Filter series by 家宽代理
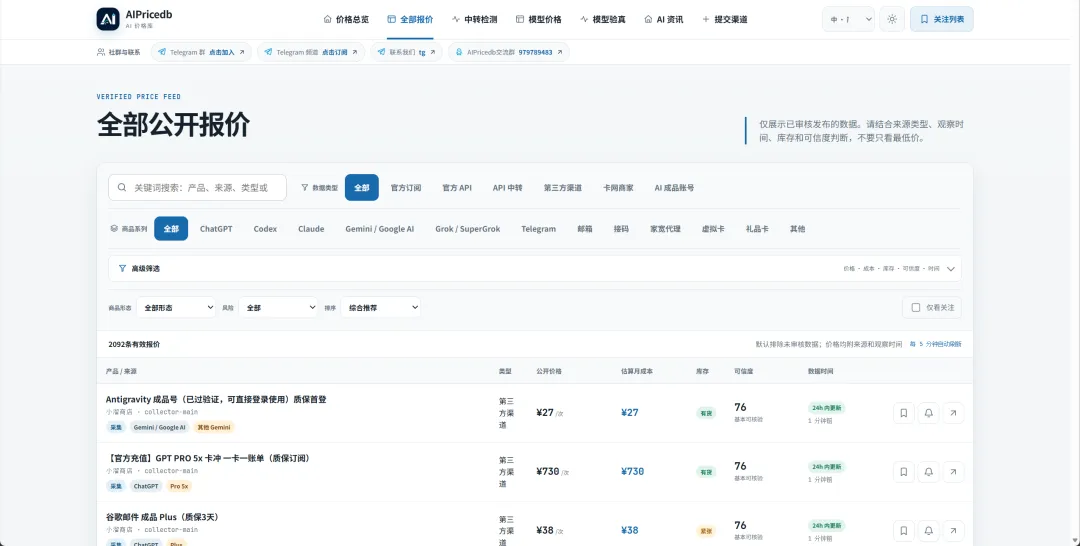 click(665, 229)
